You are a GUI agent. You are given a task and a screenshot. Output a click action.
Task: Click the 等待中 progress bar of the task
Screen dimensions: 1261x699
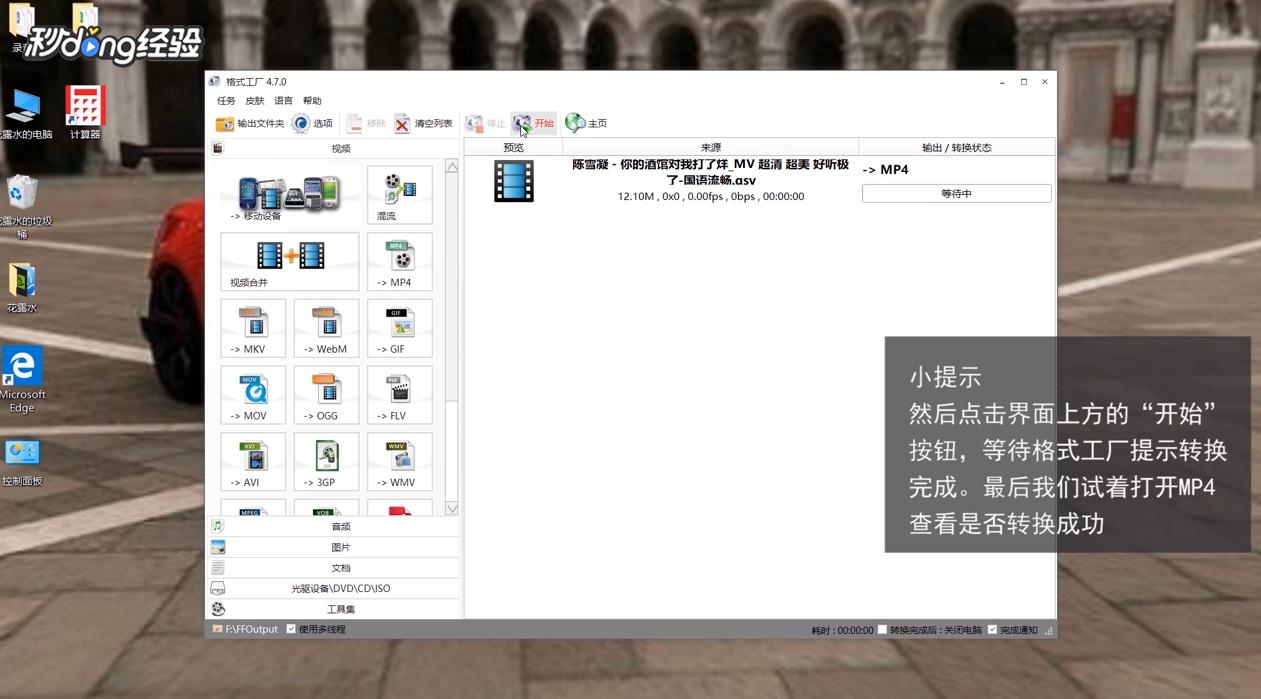point(956,193)
